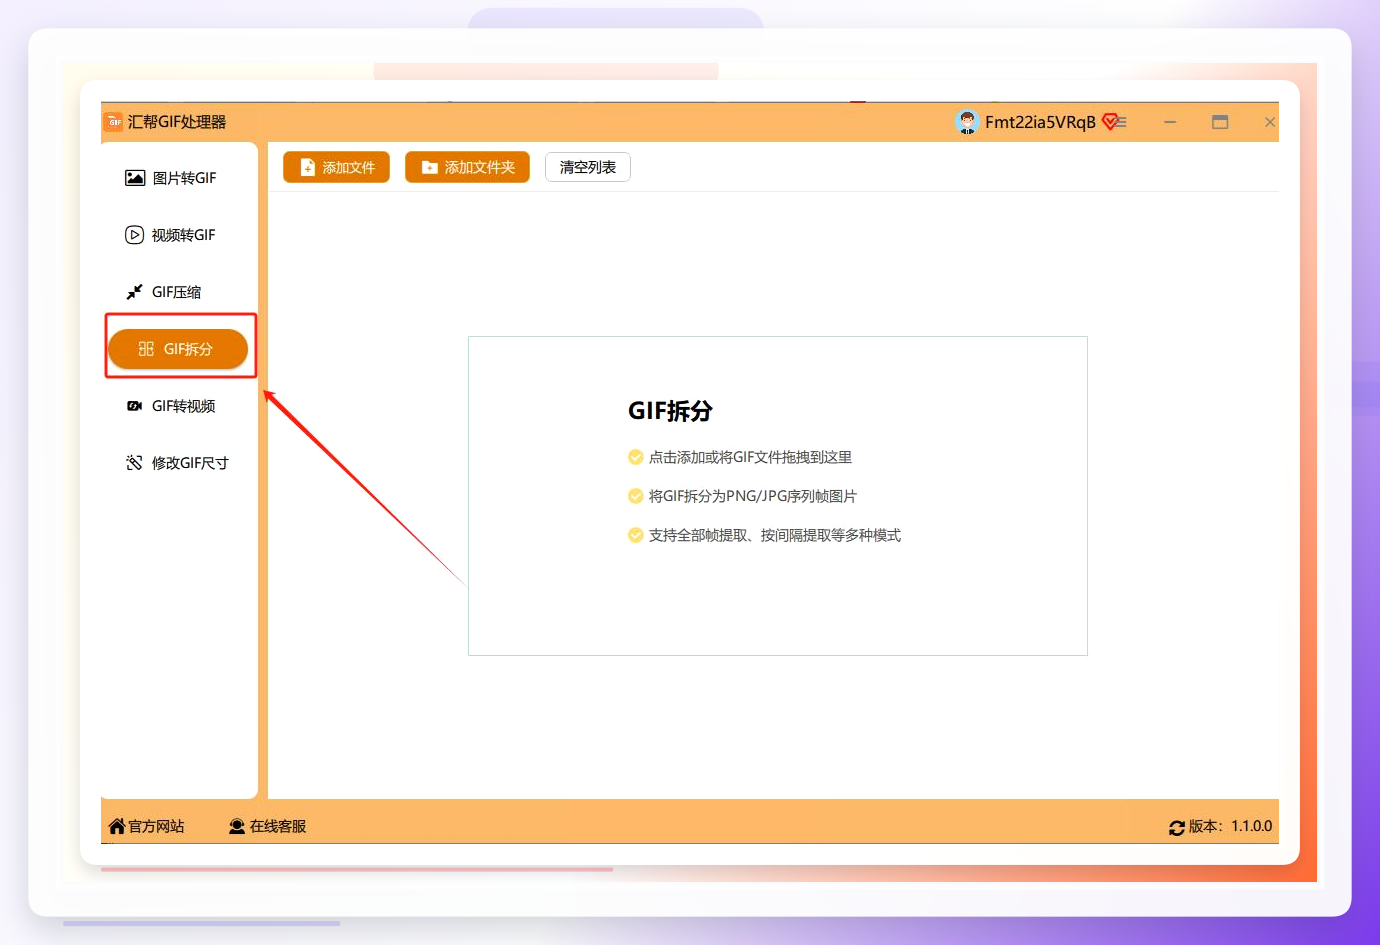Click the username Fmt22ia5VRqB
This screenshot has height=945, width=1380.
tap(1040, 122)
